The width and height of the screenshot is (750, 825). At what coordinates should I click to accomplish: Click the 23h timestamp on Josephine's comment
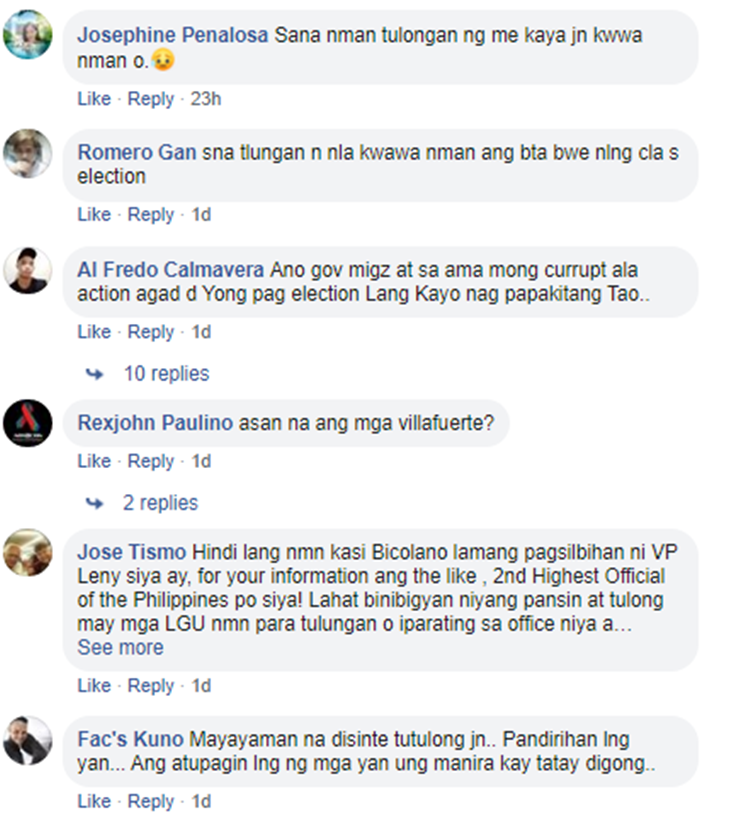click(206, 98)
